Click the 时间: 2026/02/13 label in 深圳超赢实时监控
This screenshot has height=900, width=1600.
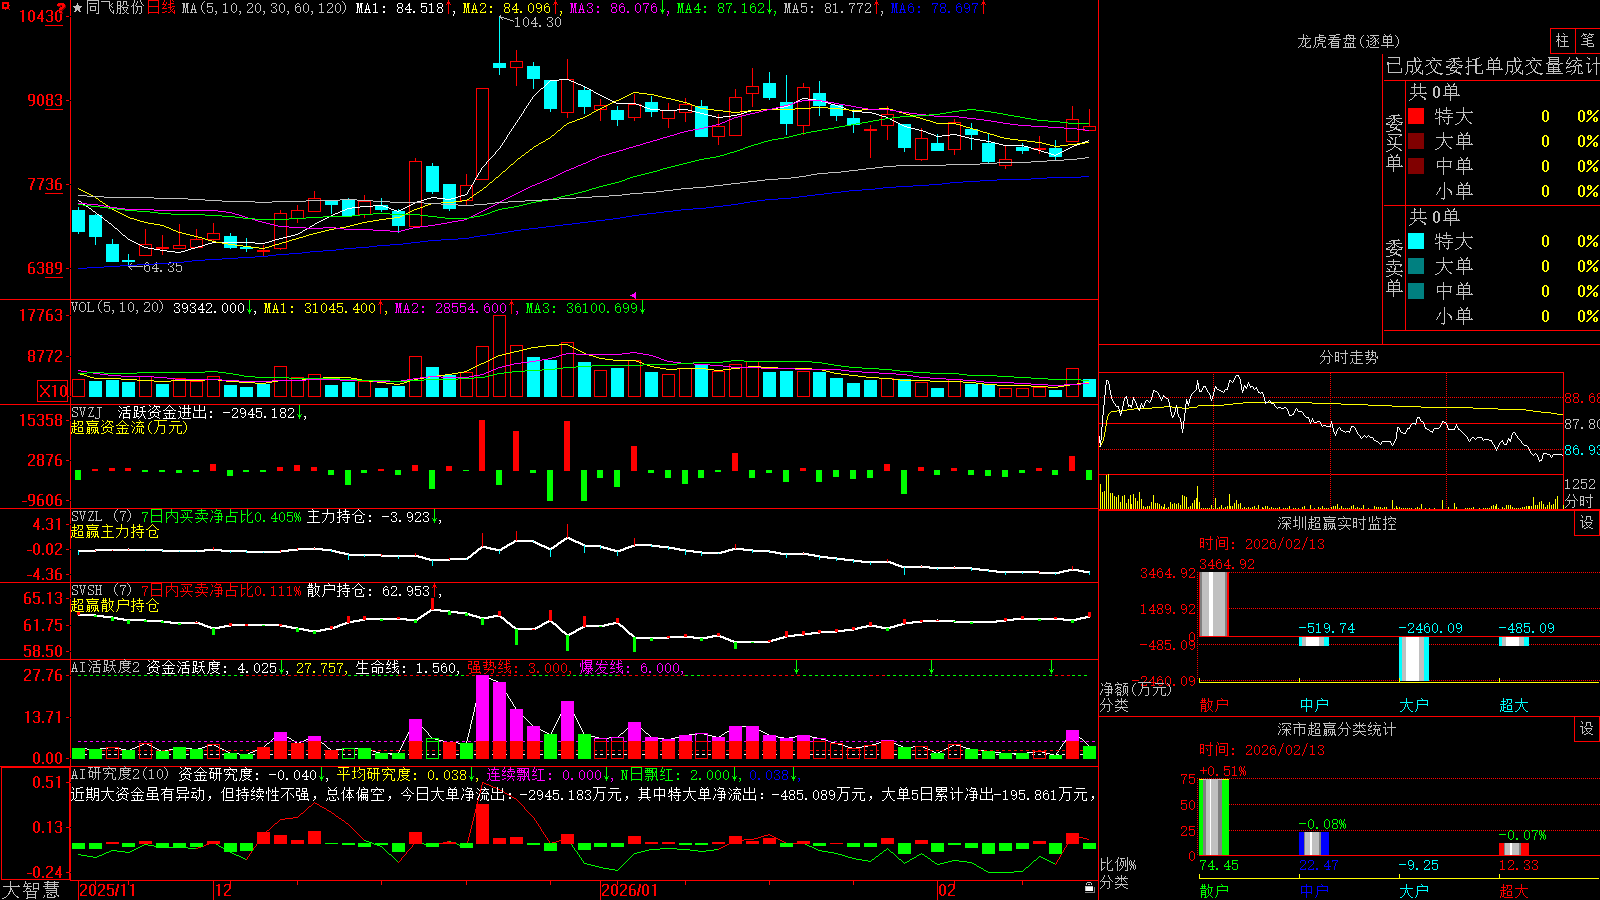pyautogui.click(x=1262, y=544)
